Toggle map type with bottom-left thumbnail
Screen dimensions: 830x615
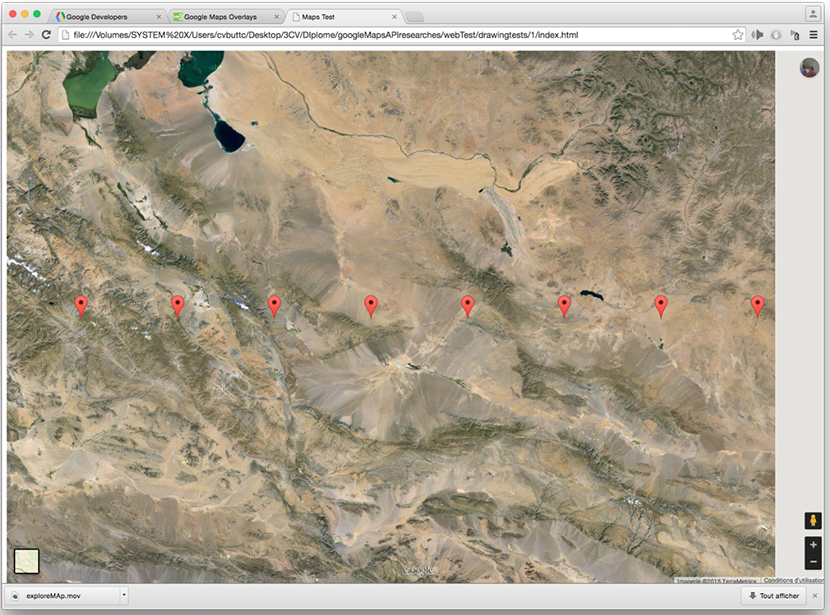[x=26, y=562]
